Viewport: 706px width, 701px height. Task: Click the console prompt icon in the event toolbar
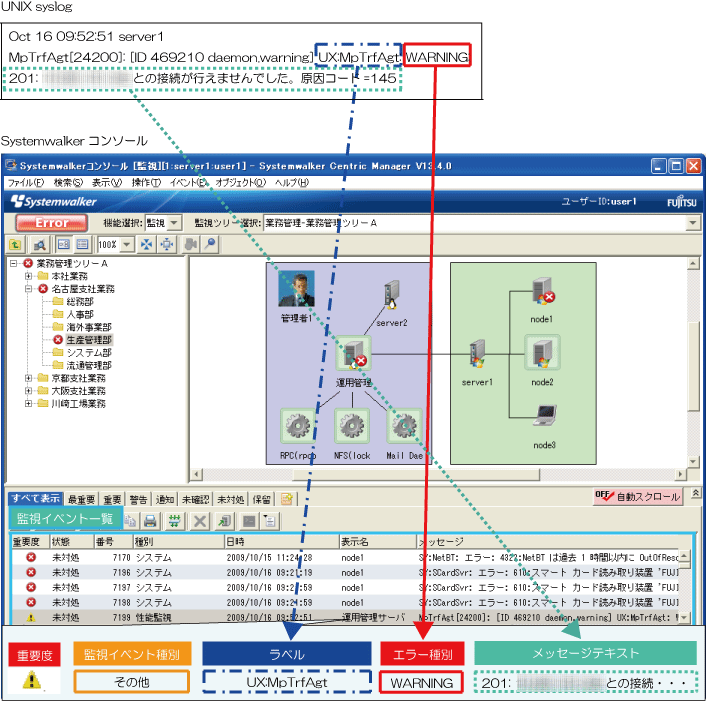(249, 521)
